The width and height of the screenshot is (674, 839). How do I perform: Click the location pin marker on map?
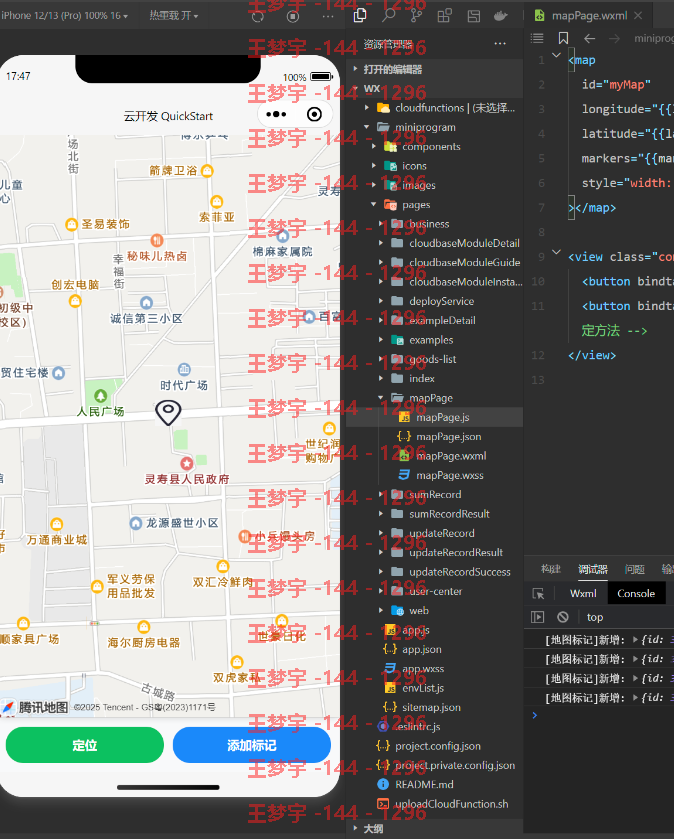pos(168,413)
